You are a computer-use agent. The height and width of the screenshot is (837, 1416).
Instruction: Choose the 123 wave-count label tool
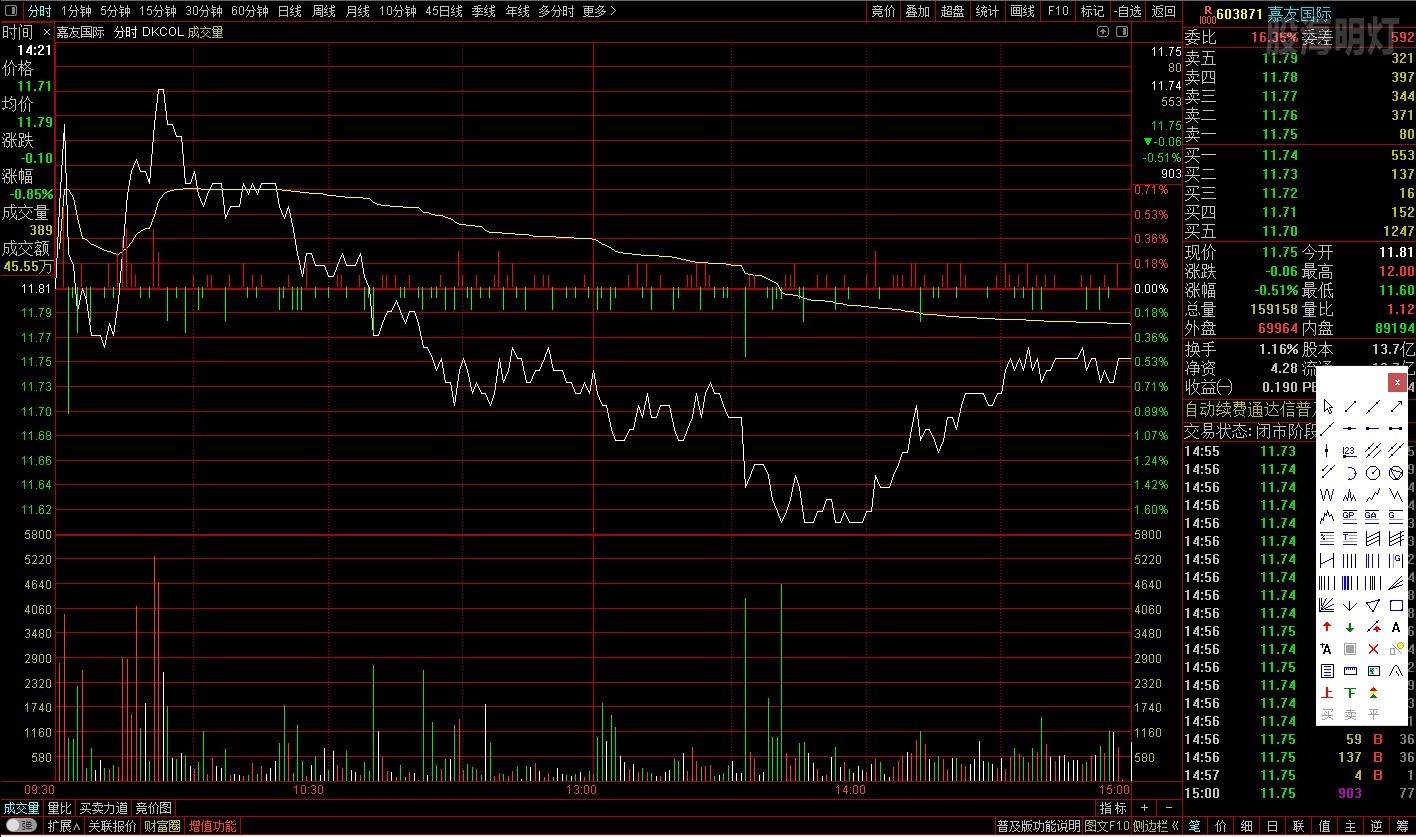tap(1350, 450)
